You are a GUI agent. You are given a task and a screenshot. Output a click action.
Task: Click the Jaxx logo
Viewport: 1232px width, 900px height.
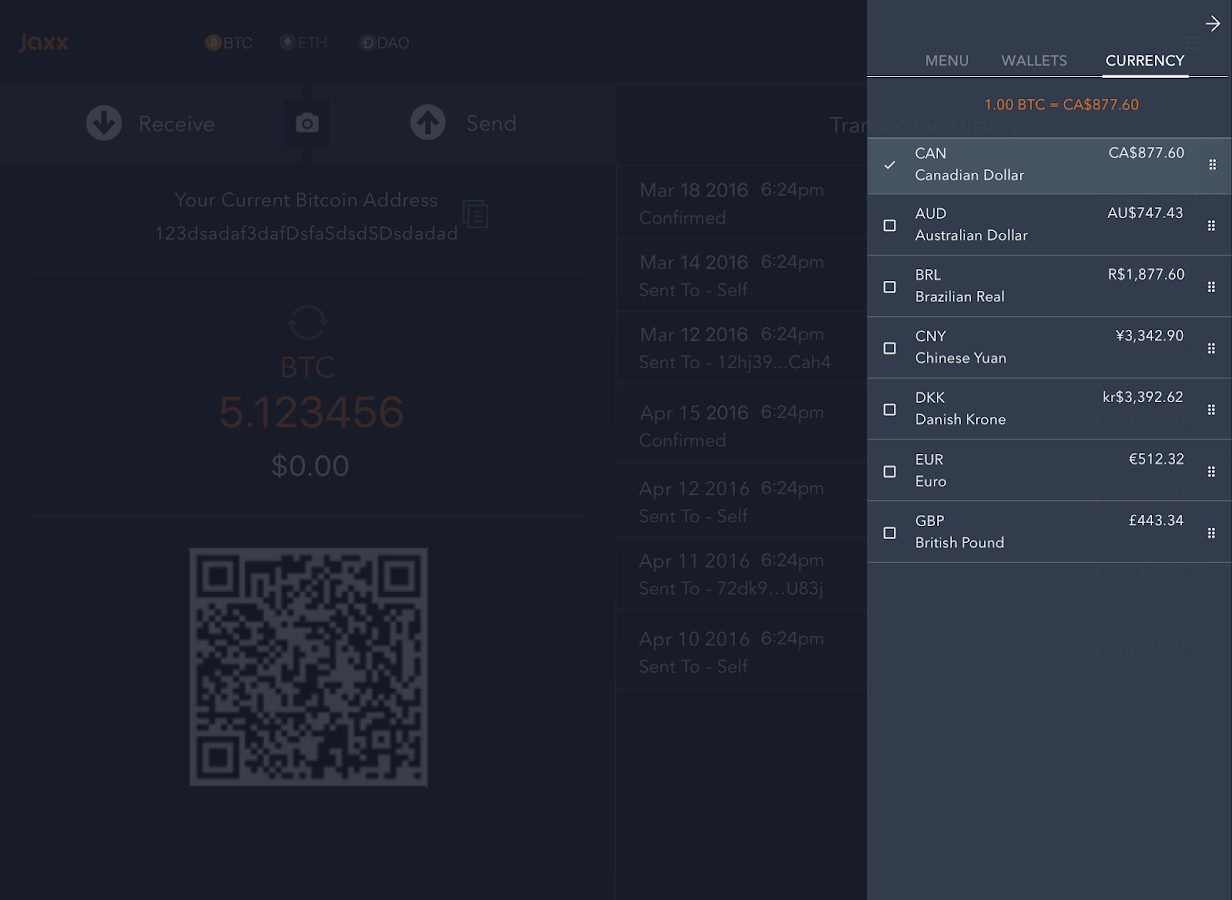[x=44, y=43]
